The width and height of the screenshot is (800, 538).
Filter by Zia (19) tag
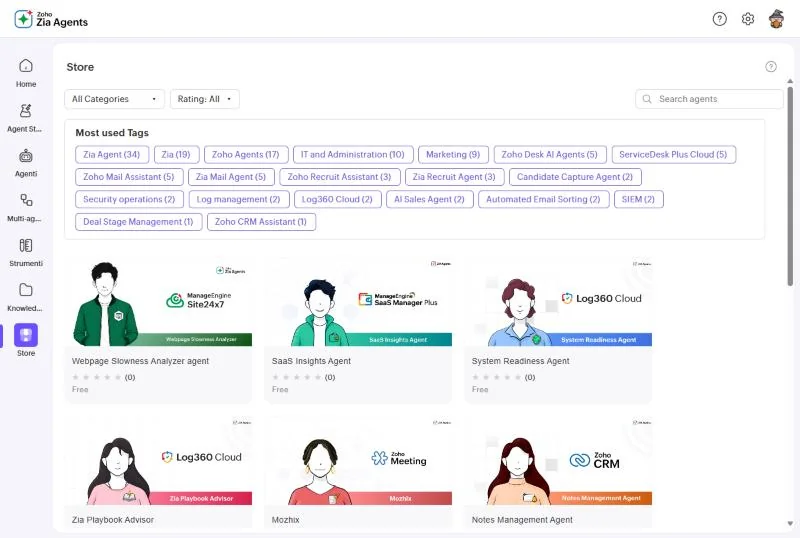pos(176,155)
